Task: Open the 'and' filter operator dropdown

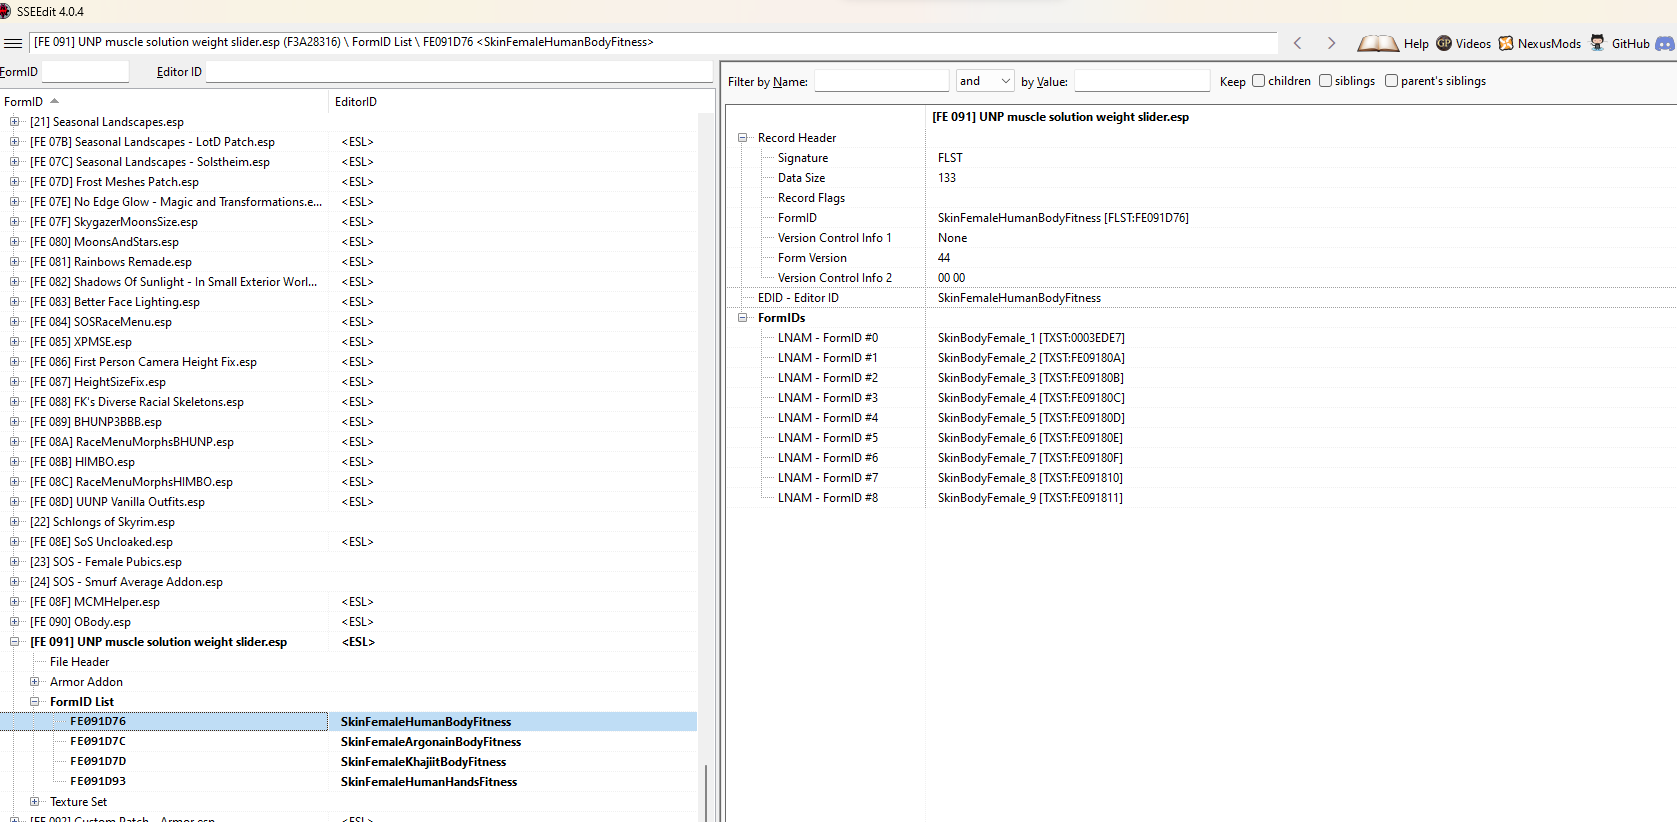Action: coord(985,81)
